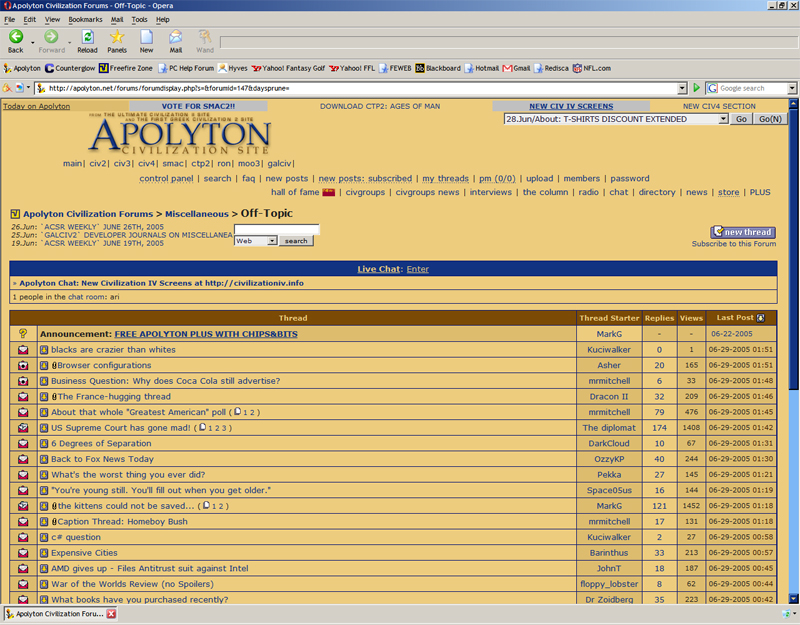Expand the address bar history dropdown
Viewport: 800px width, 625px height.
[682, 88]
